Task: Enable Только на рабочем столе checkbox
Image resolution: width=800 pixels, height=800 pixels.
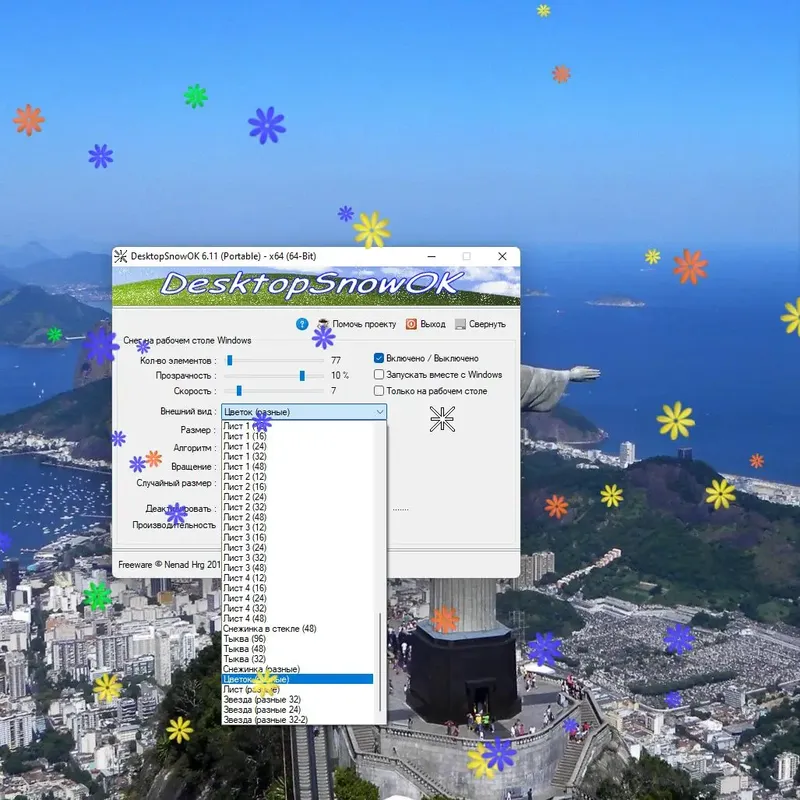Action: coord(379,391)
